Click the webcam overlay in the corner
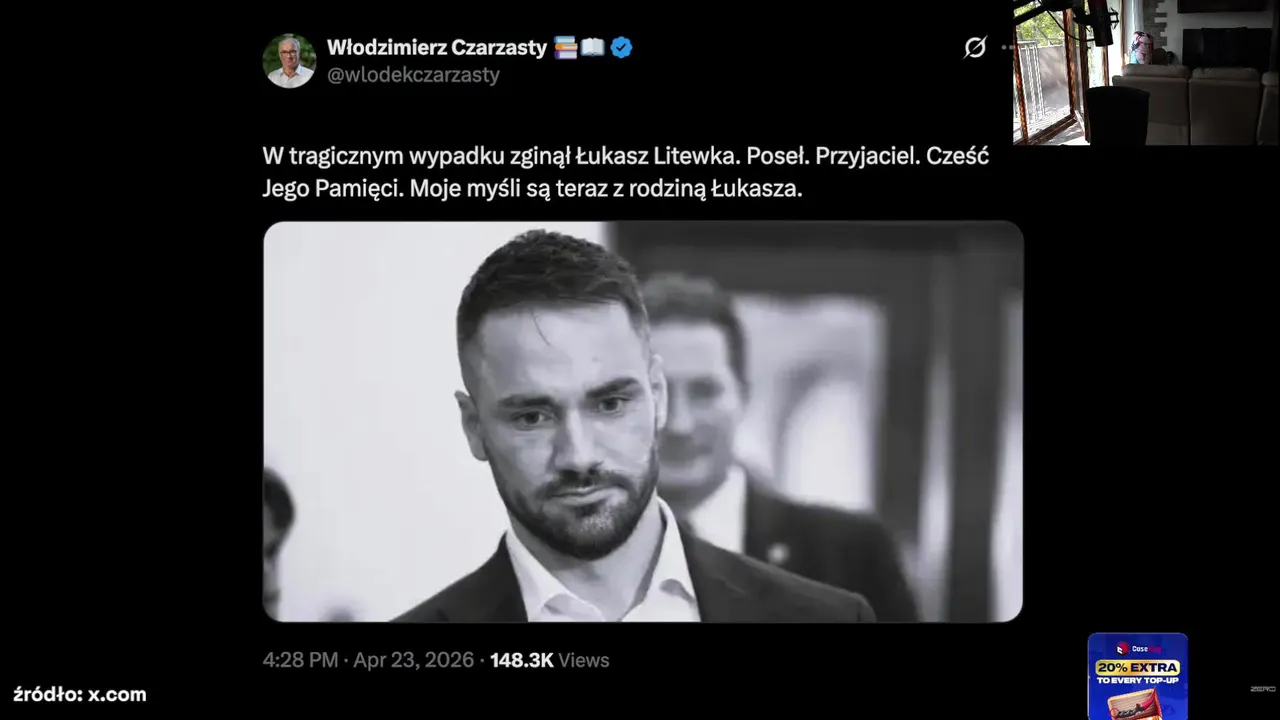This screenshot has height=720, width=1280. click(x=1146, y=72)
